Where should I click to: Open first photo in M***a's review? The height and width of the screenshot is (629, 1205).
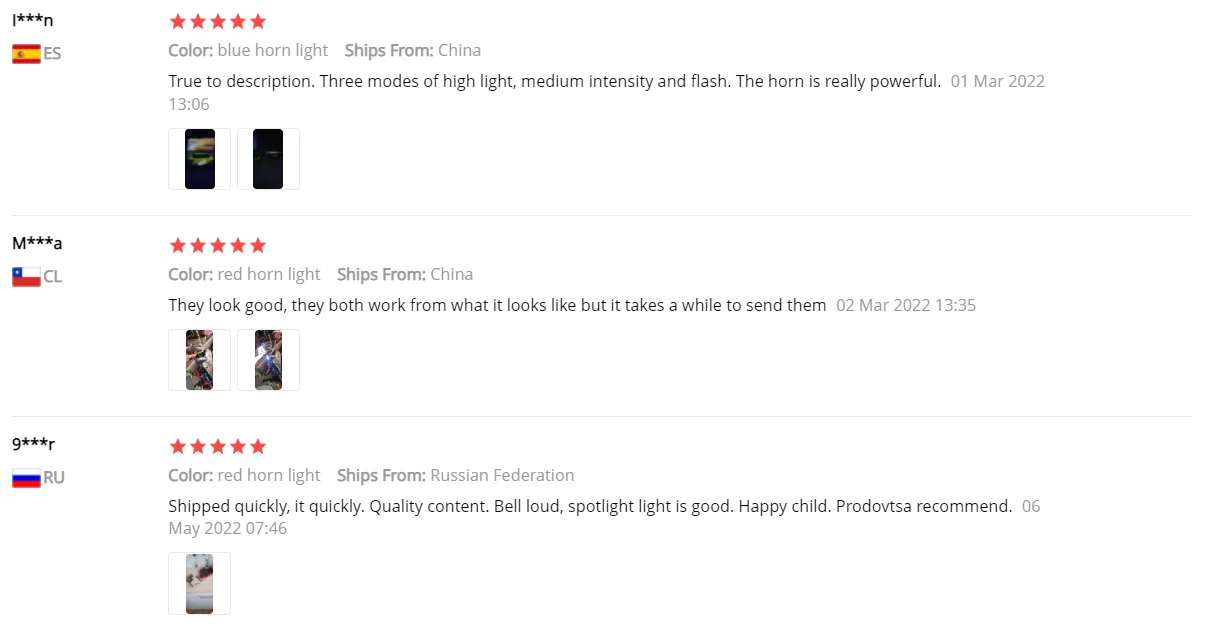pyautogui.click(x=200, y=360)
